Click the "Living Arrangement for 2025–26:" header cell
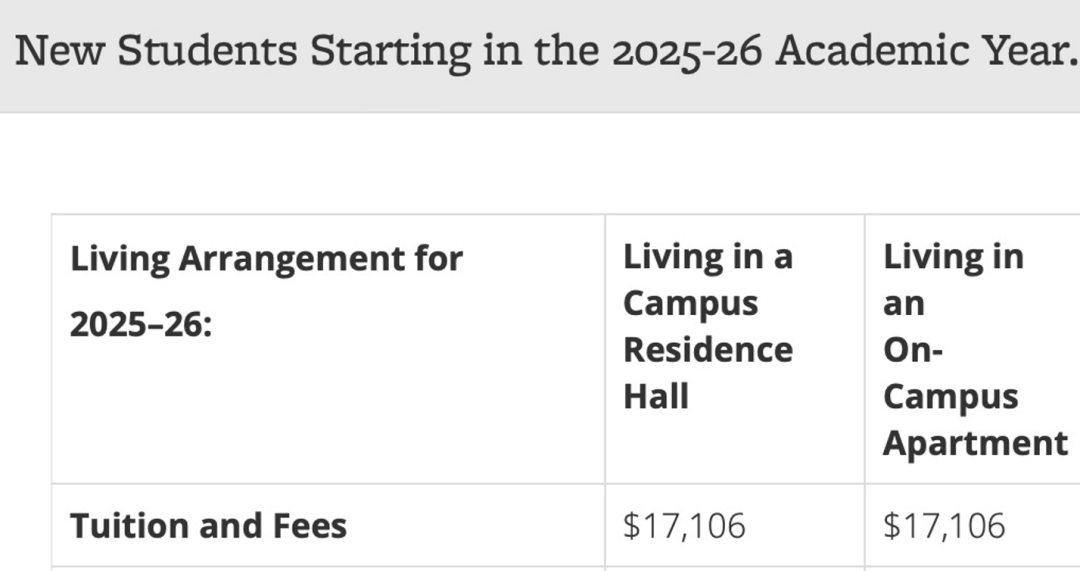 click(329, 349)
